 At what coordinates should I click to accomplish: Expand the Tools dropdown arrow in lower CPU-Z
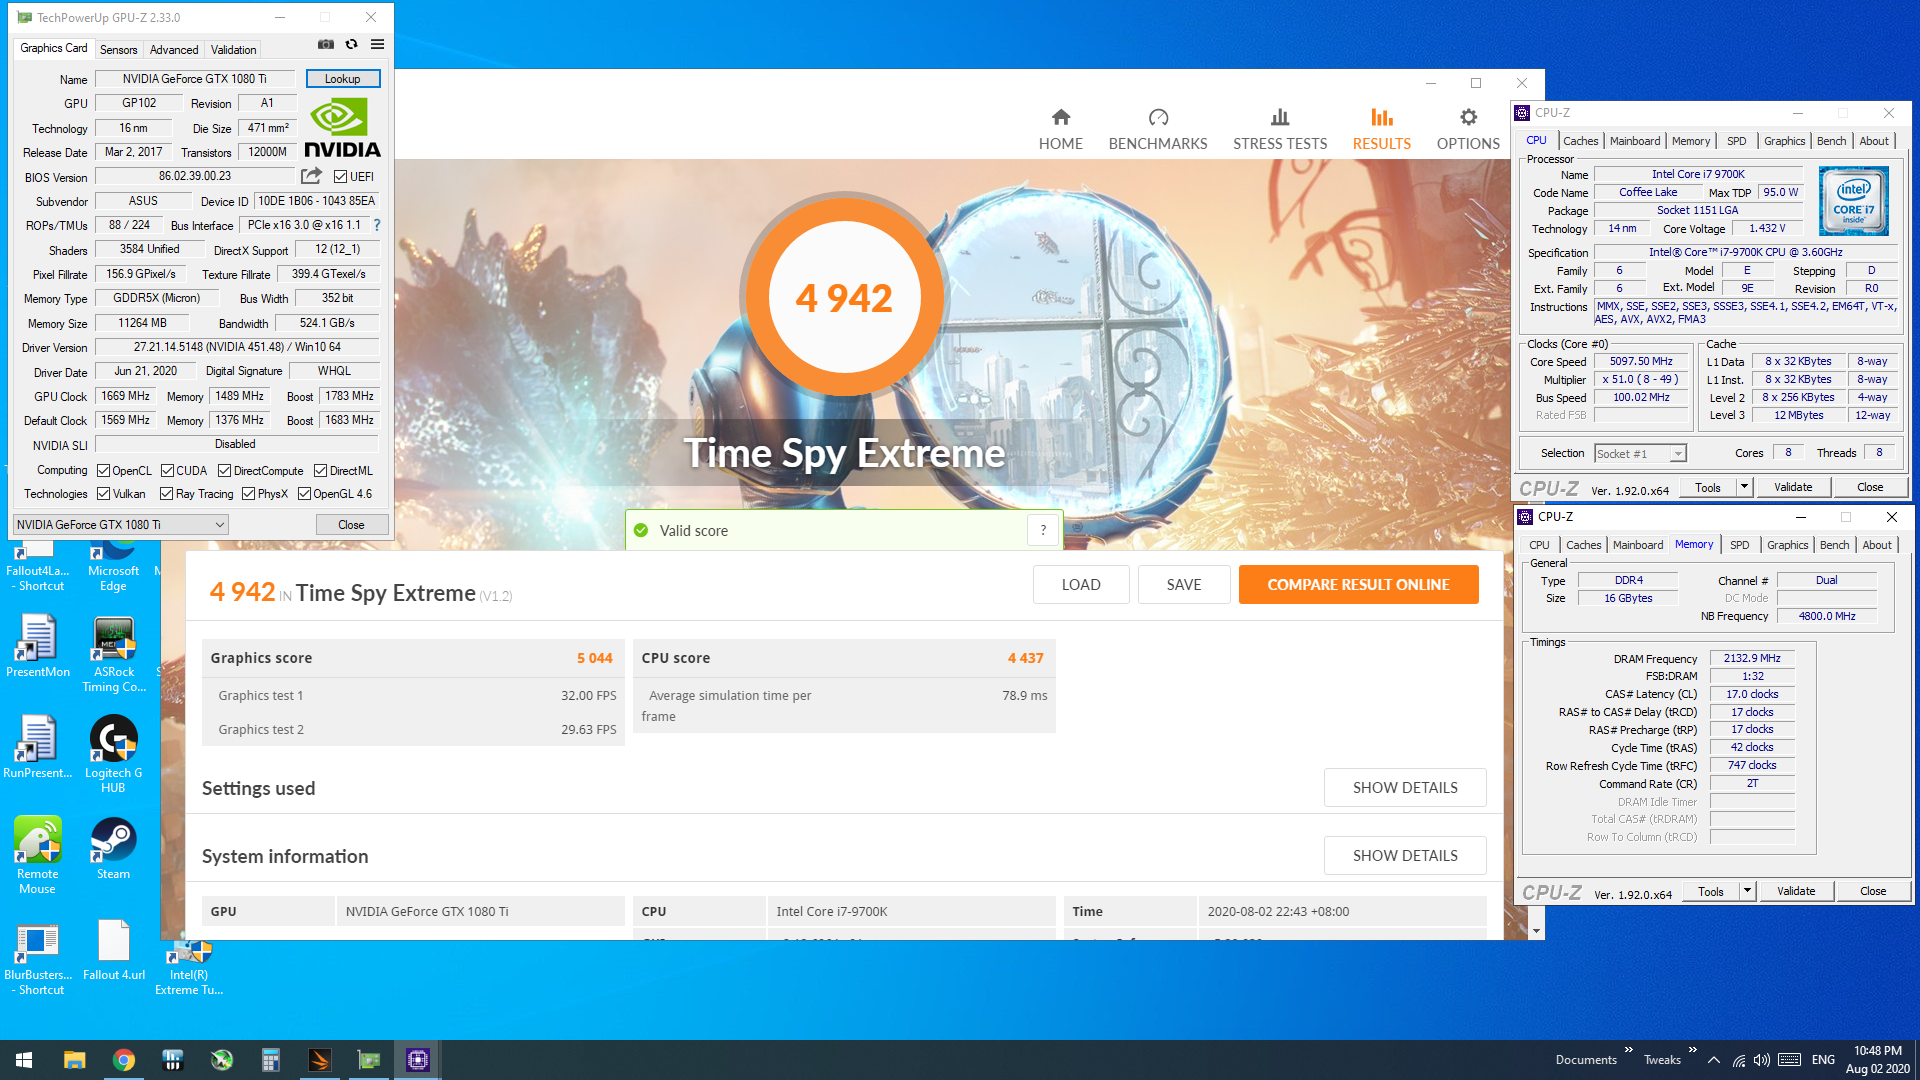1747,891
